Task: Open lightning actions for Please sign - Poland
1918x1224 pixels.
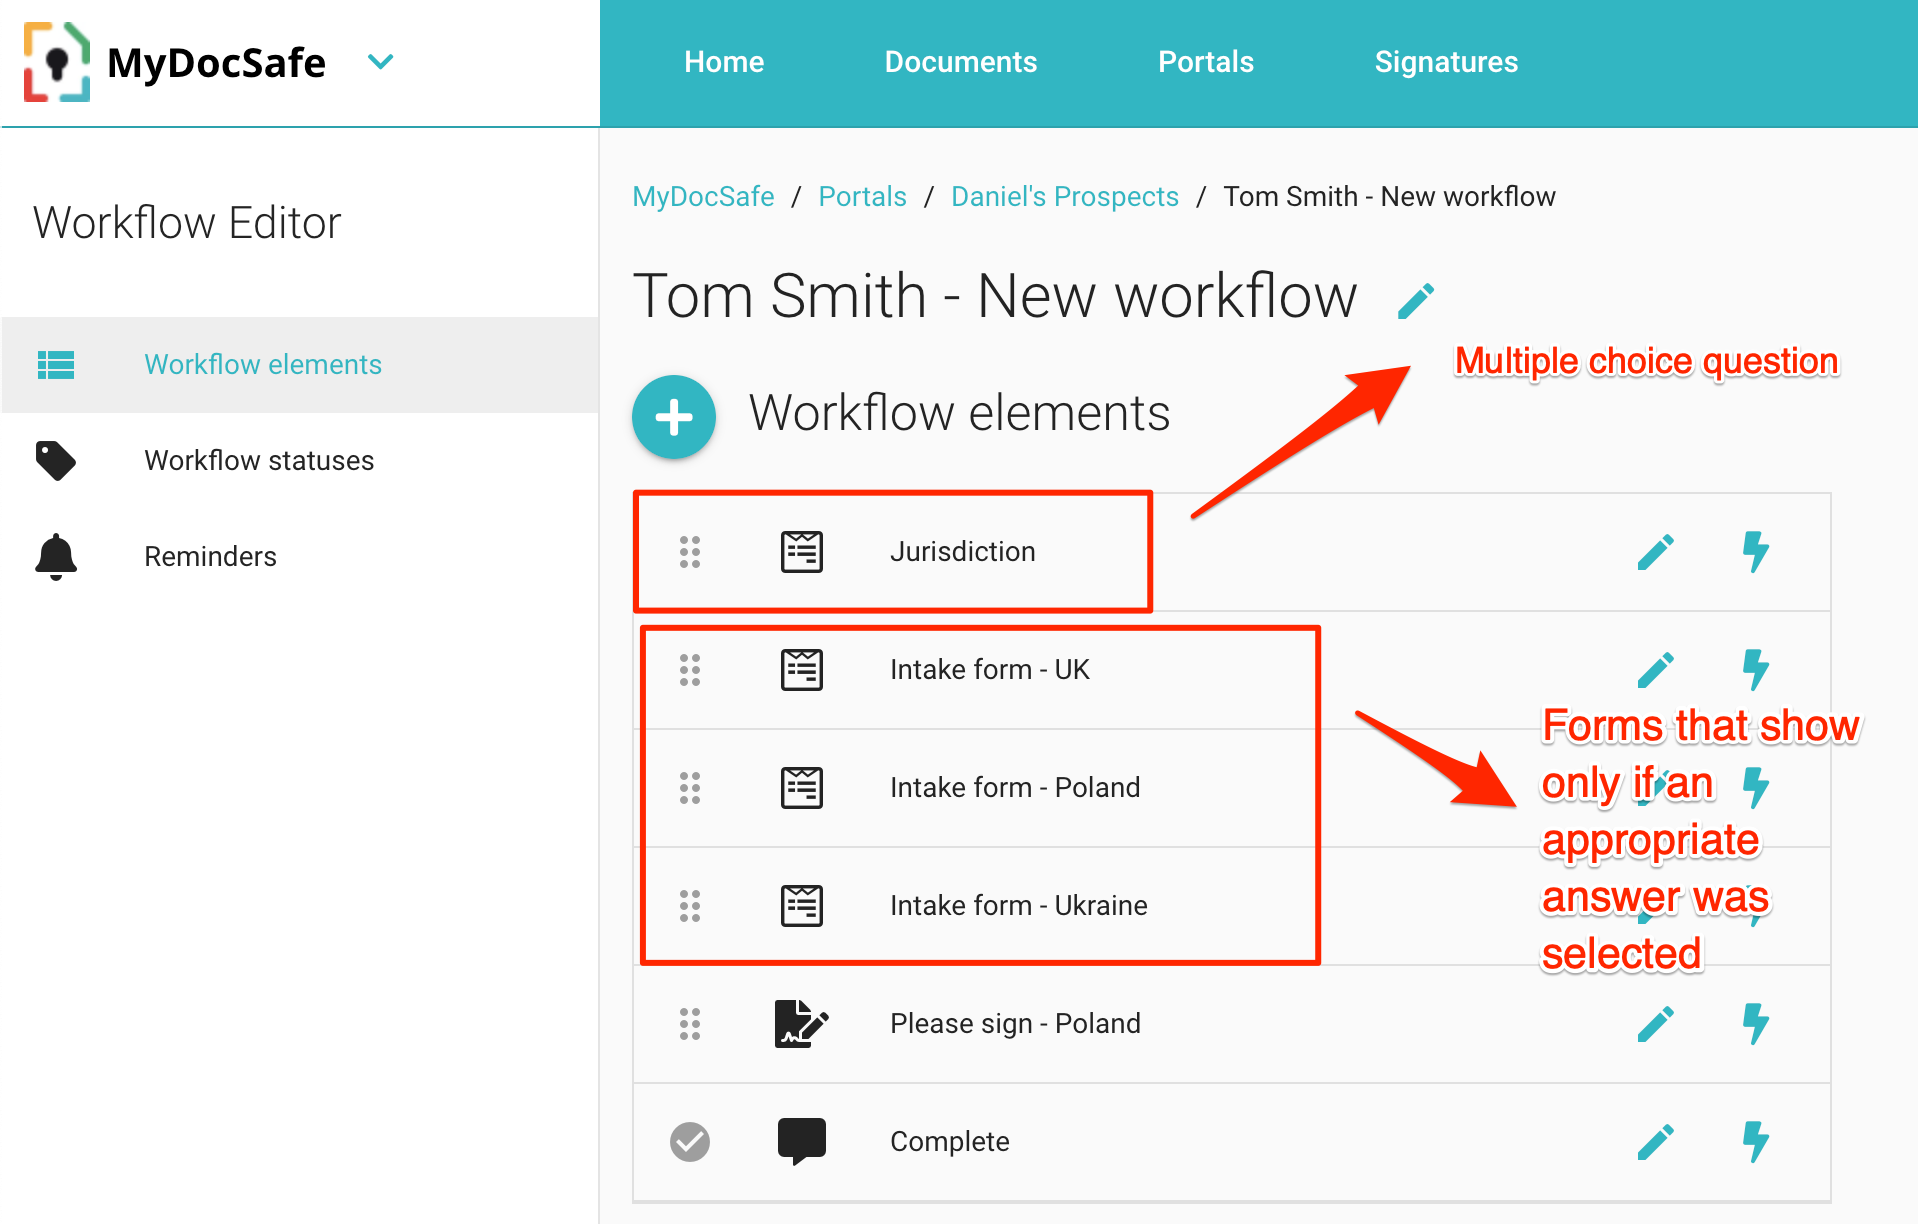Action: click(1755, 1024)
